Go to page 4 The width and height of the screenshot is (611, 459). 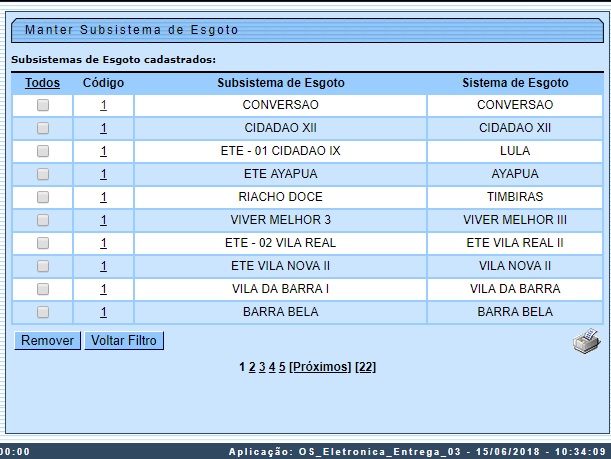pos(272,367)
